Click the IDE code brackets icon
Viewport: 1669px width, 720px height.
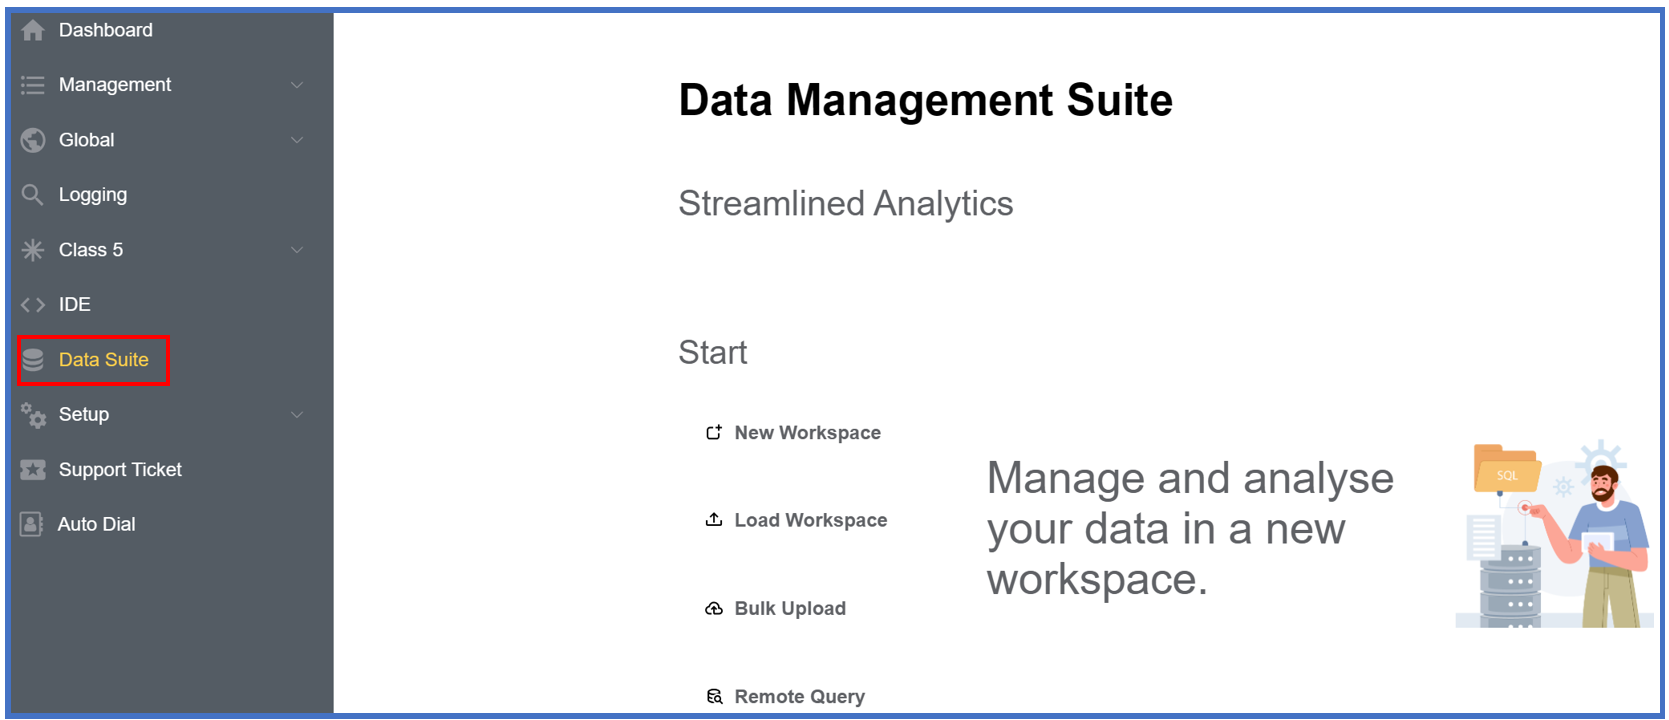pyautogui.click(x=33, y=305)
